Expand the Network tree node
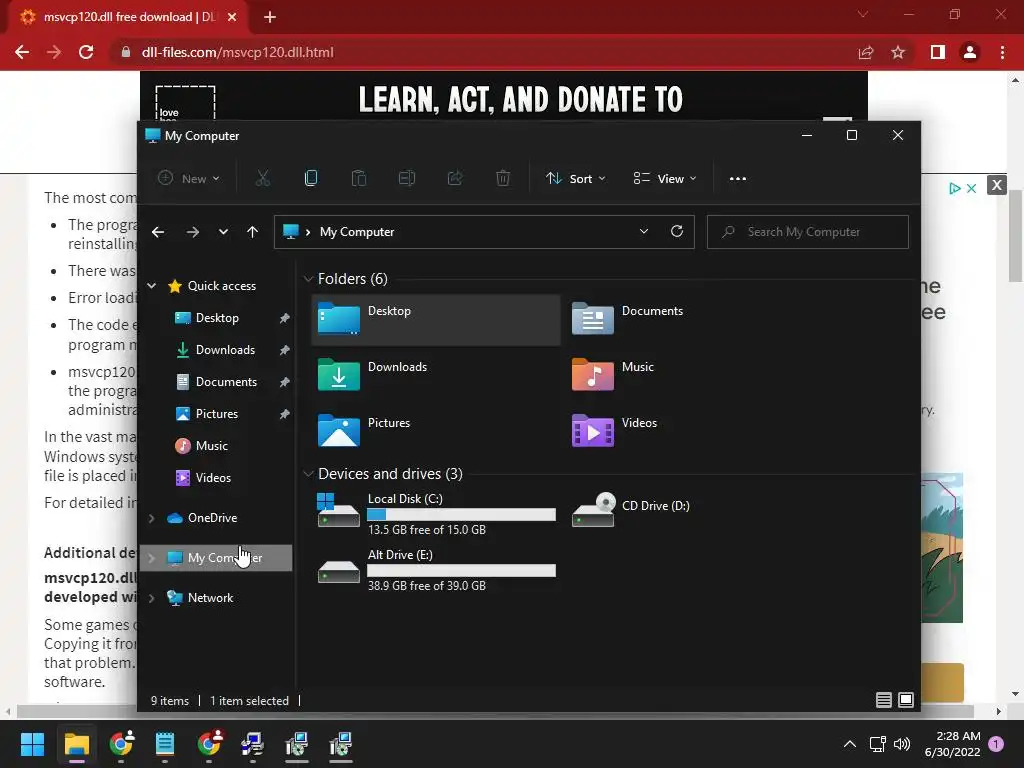Screen dimensions: 1024x768 click(x=152, y=598)
